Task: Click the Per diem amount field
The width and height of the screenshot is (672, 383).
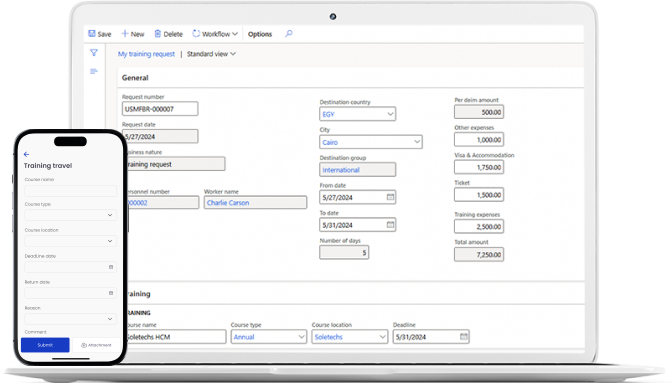Action: pyautogui.click(x=479, y=112)
